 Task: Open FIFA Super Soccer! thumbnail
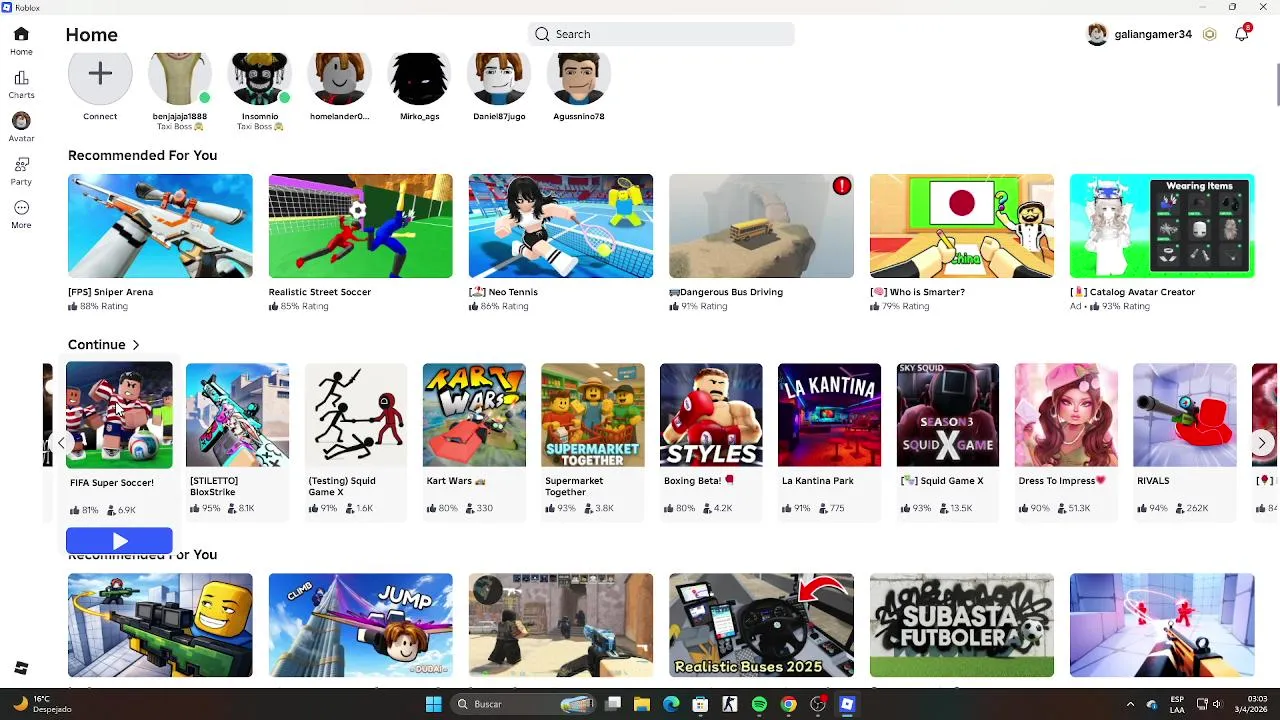click(x=119, y=415)
